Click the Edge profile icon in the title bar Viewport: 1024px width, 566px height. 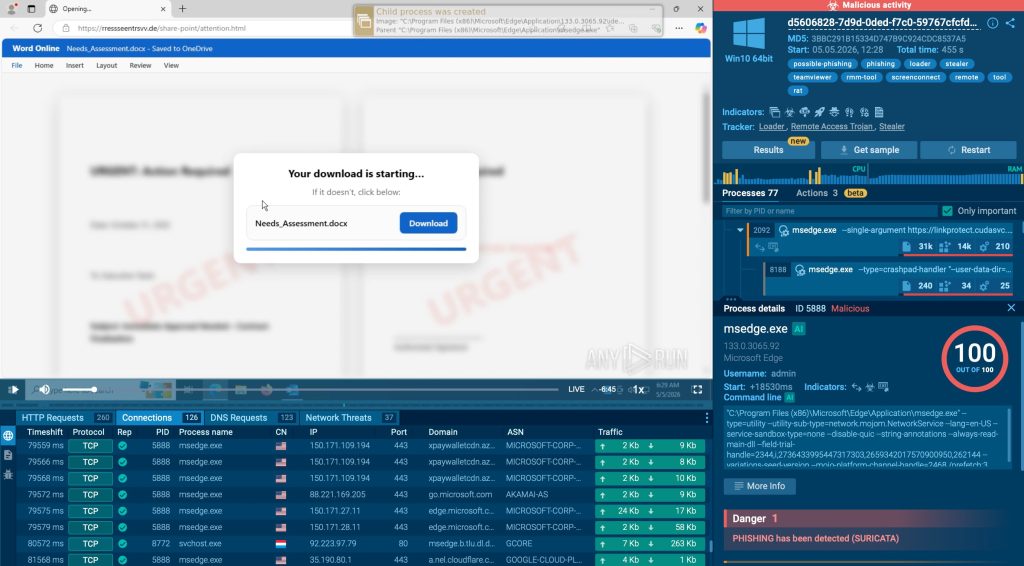click(x=12, y=9)
